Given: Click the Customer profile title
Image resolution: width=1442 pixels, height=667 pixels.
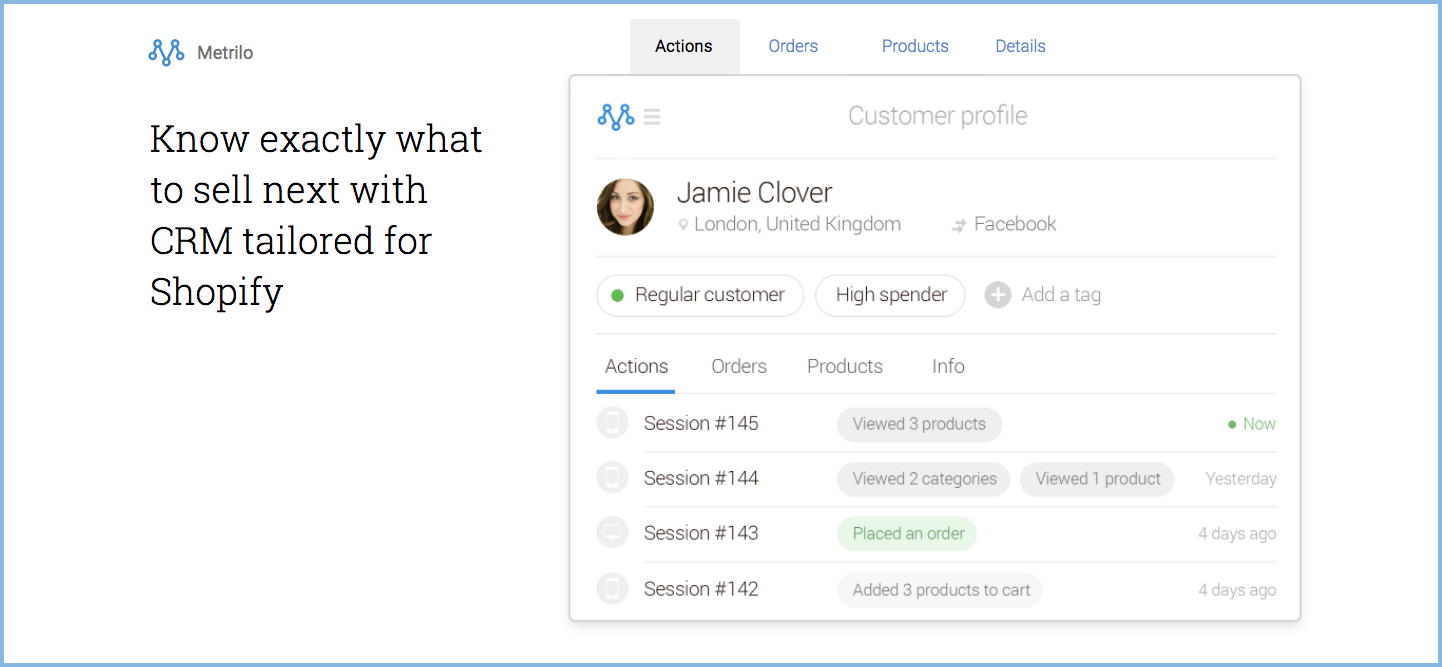Looking at the screenshot, I should click(938, 116).
